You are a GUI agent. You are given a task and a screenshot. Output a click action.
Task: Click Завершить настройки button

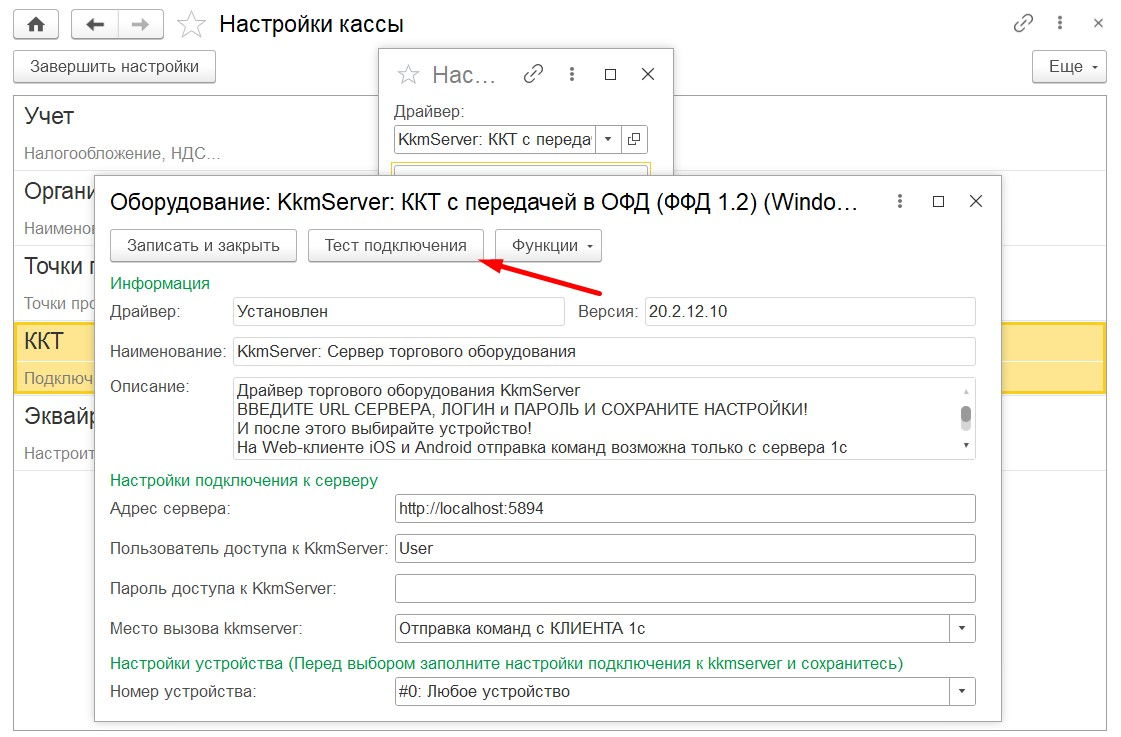[114, 66]
